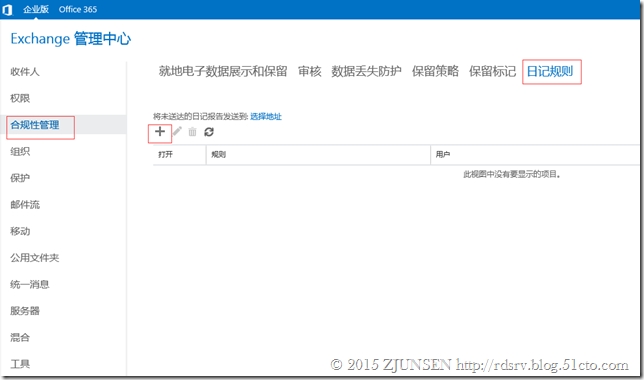Open 邮件流 in the left navigation
Screen dimensions: 644x380
pyautogui.click(x=25, y=205)
